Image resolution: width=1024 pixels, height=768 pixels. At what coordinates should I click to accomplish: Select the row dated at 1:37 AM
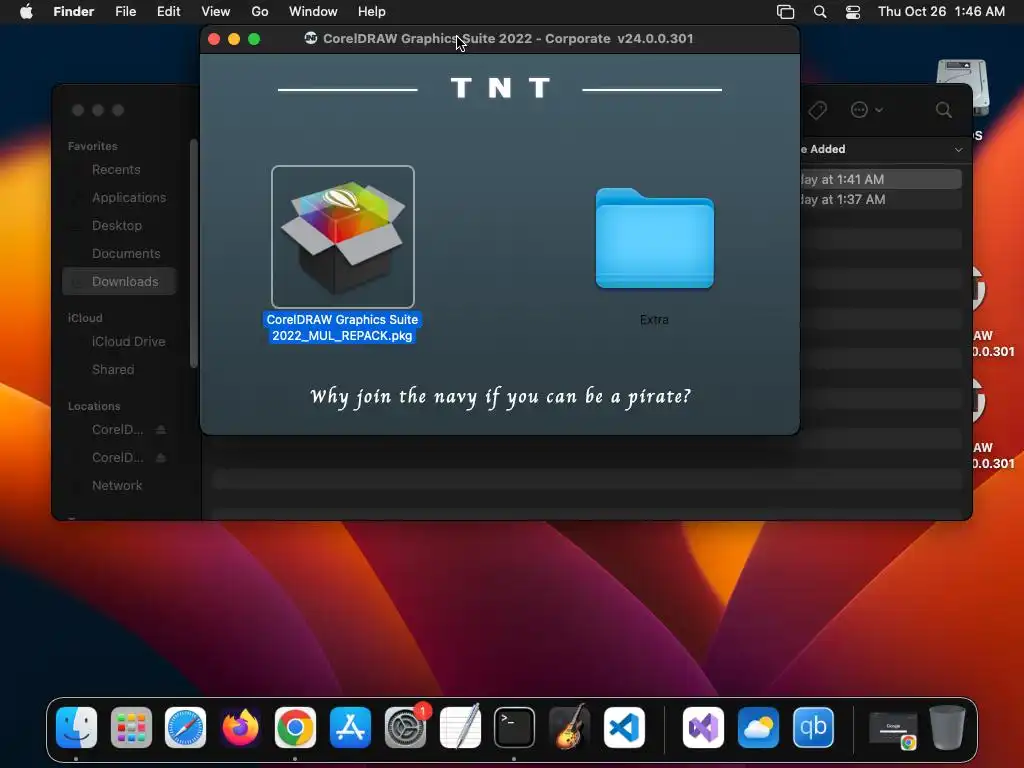coord(880,200)
